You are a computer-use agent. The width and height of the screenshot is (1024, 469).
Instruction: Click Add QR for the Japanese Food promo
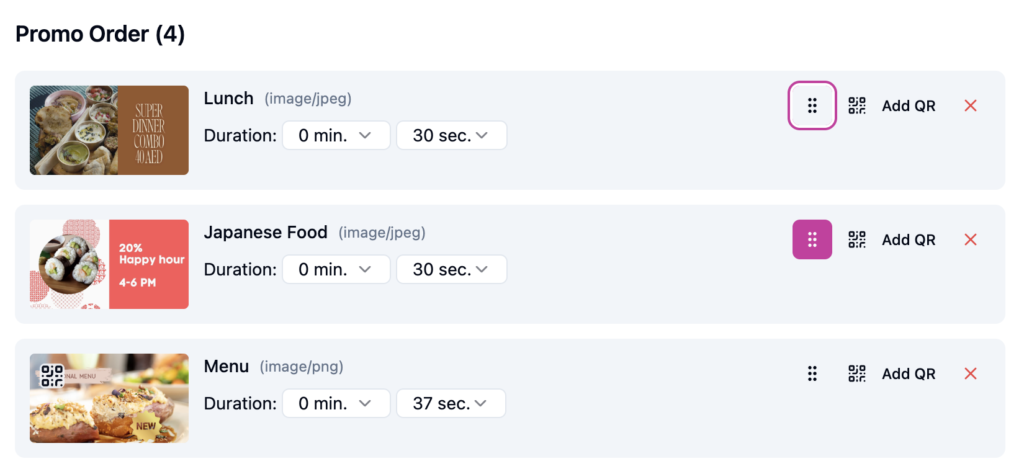tap(908, 240)
